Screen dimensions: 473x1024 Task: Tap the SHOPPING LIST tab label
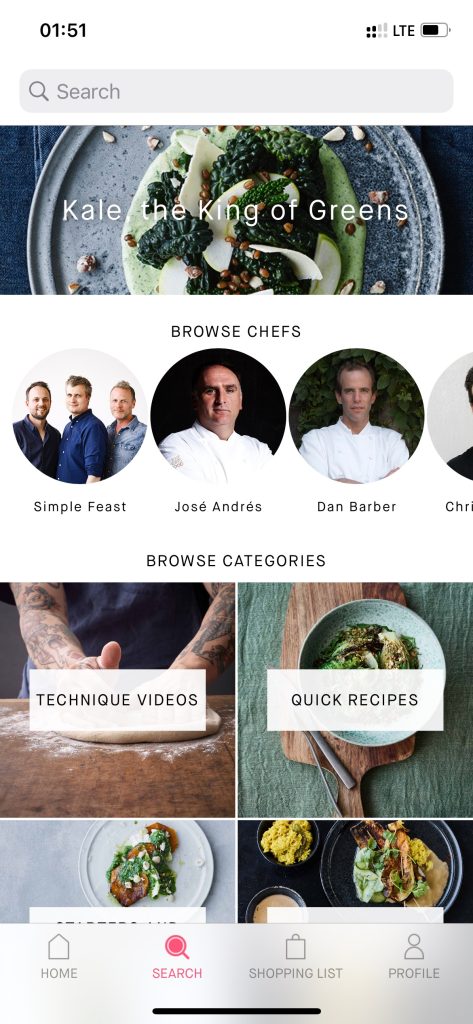click(x=295, y=974)
